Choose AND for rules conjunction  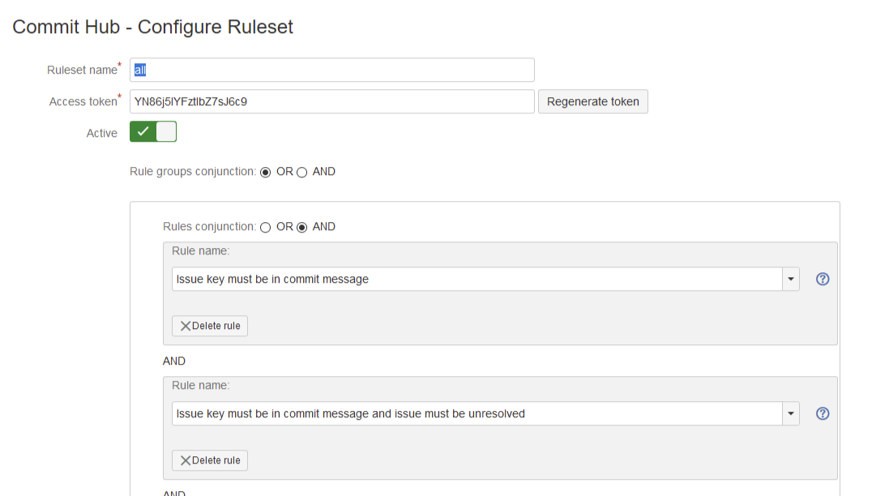[302, 227]
